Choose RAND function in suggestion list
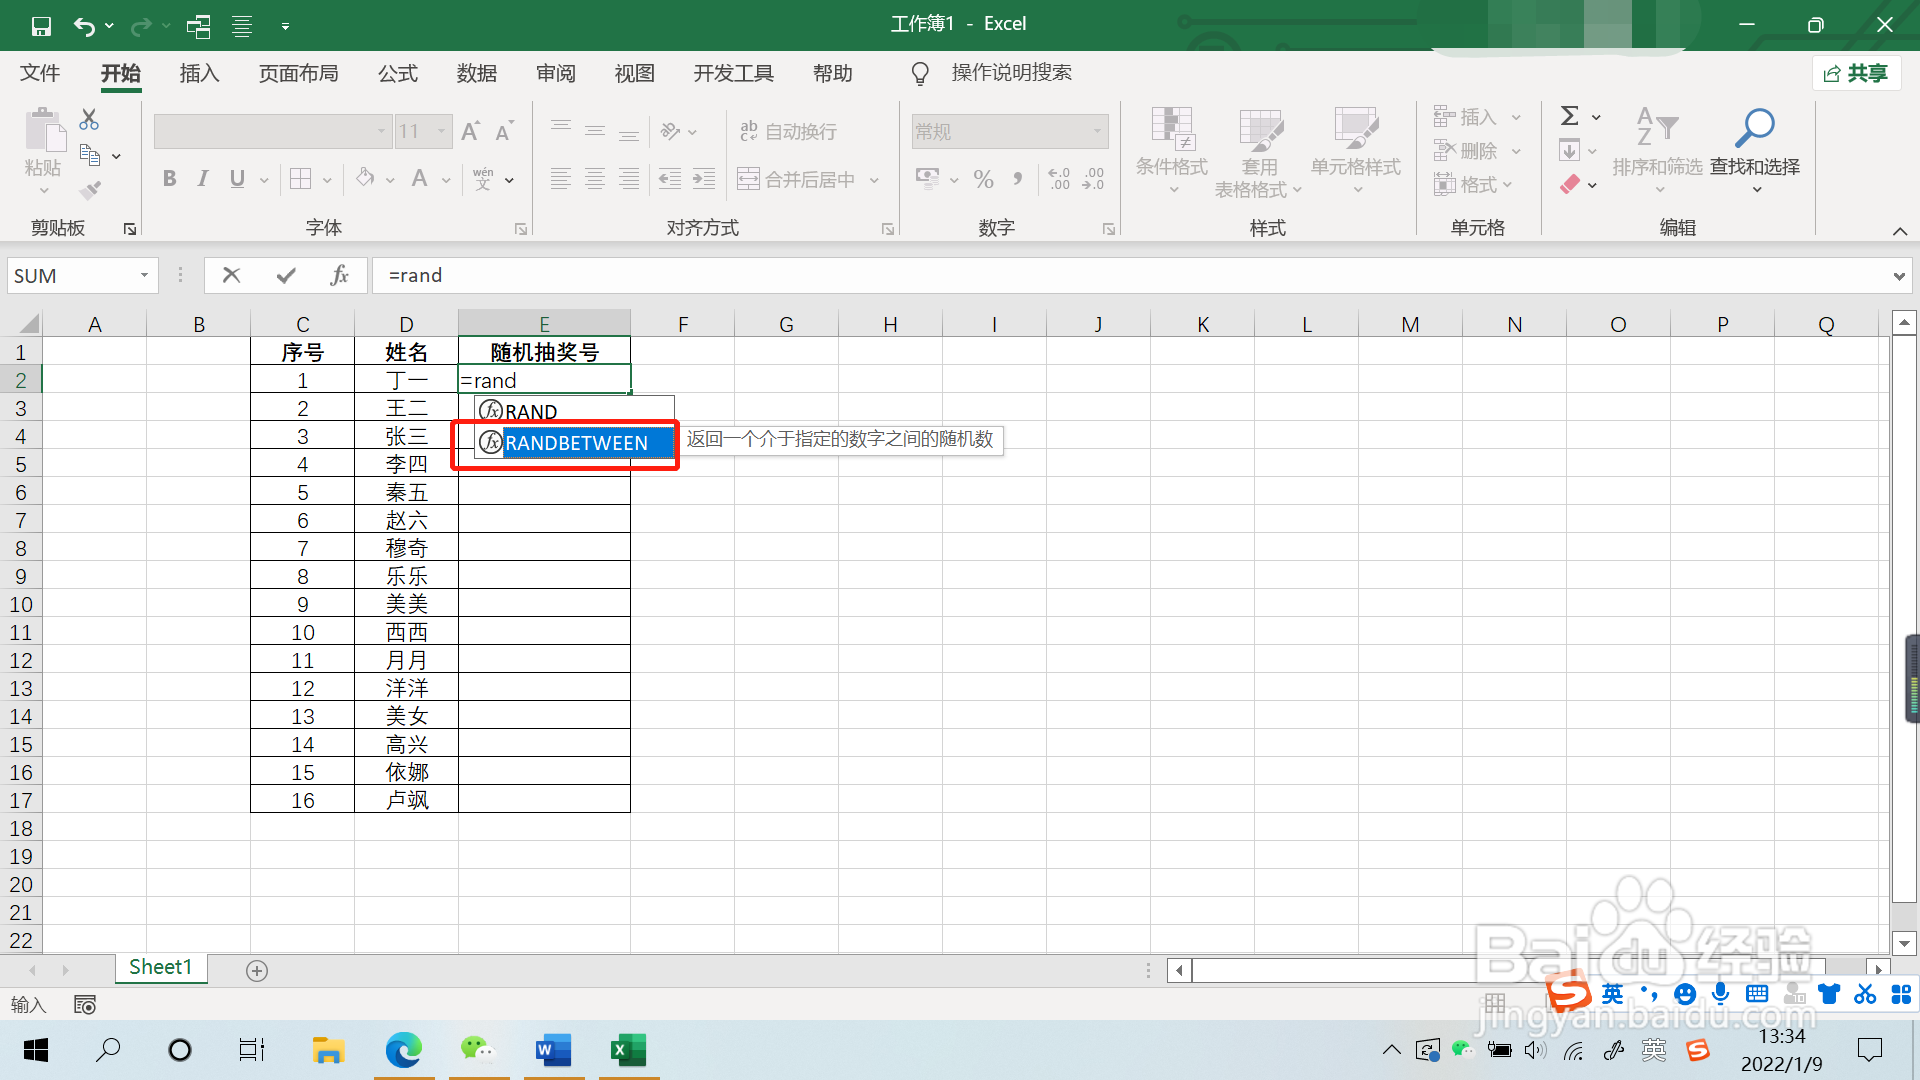1920x1080 pixels. (x=530, y=411)
